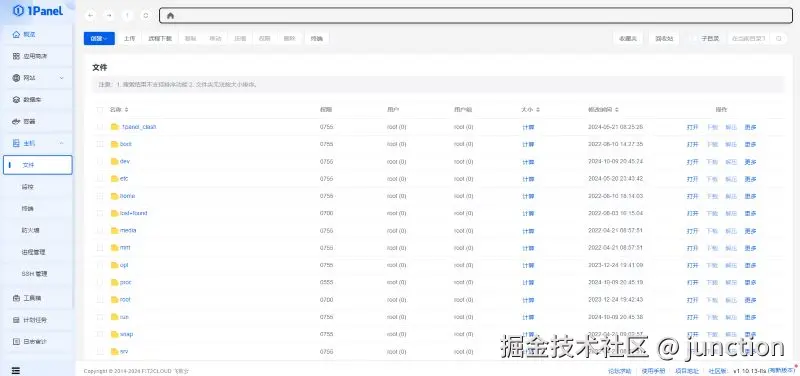This screenshot has width=800, height=376.
Task: Click the 上传 upload button
Action: coord(130,38)
